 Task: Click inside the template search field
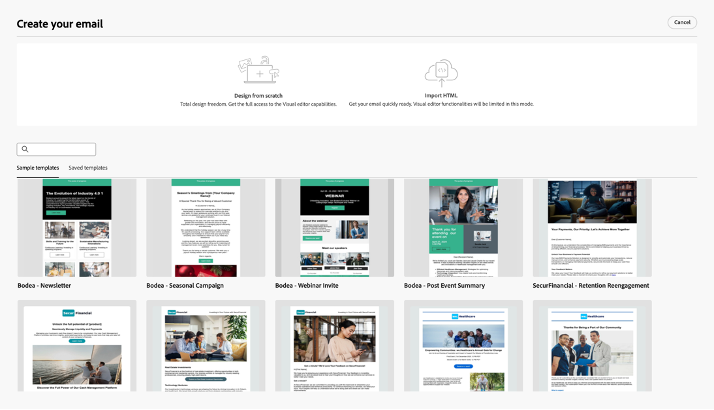point(62,149)
